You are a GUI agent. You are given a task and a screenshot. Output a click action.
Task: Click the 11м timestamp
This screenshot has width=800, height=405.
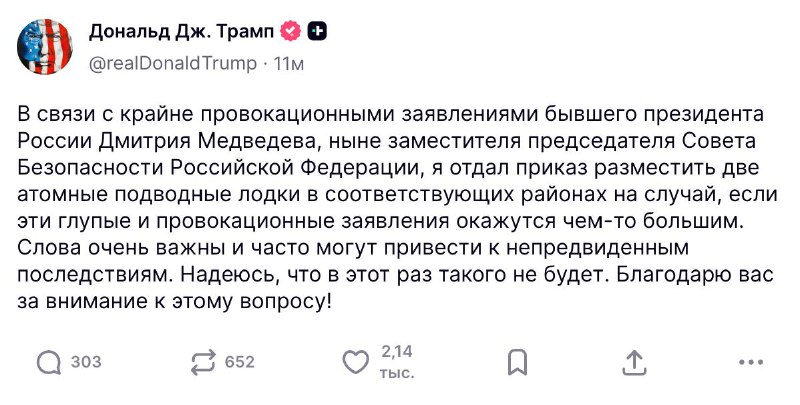coord(288,64)
